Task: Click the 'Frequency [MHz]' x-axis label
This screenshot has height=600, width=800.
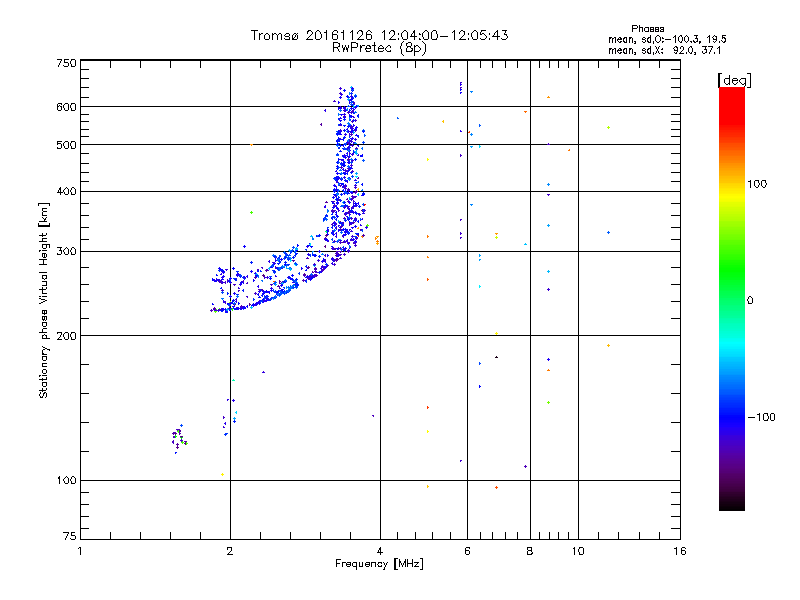Action: [379, 564]
